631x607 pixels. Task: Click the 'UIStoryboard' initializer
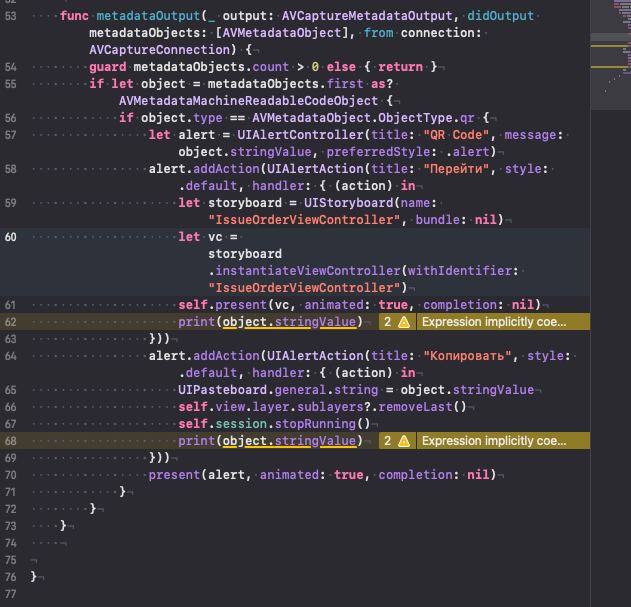click(348, 203)
